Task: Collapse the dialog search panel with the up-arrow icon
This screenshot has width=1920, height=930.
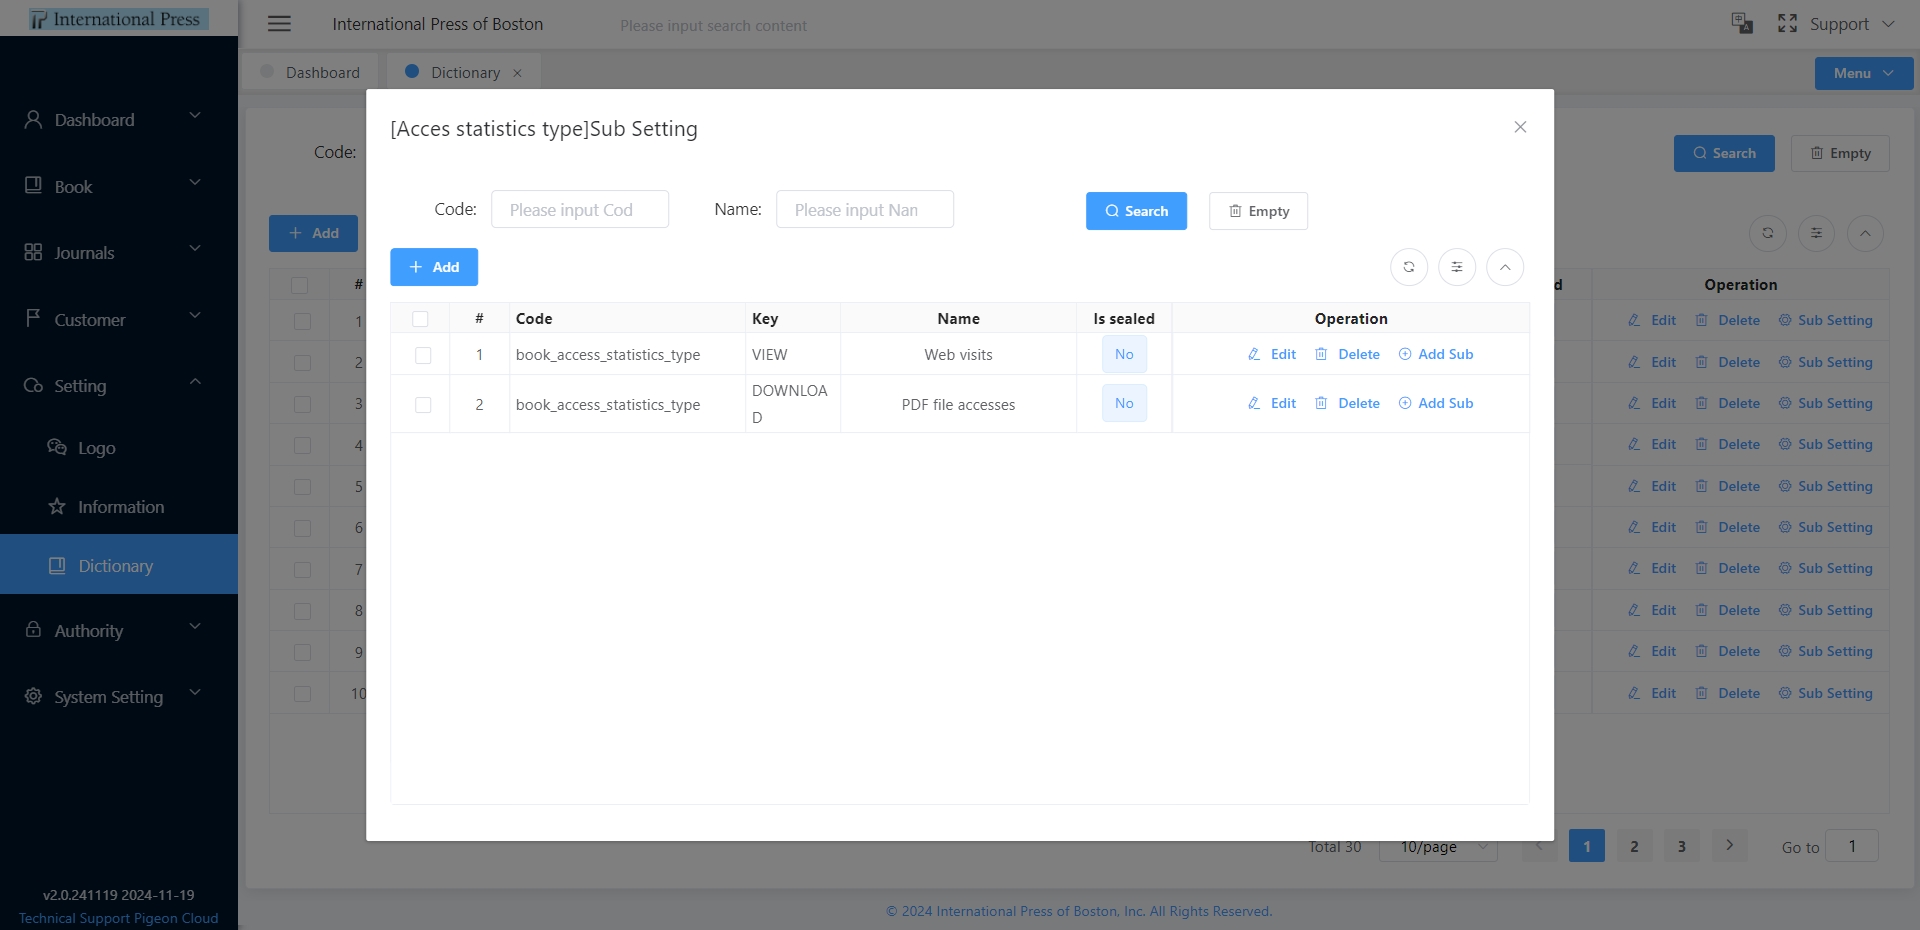Action: pos(1504,267)
